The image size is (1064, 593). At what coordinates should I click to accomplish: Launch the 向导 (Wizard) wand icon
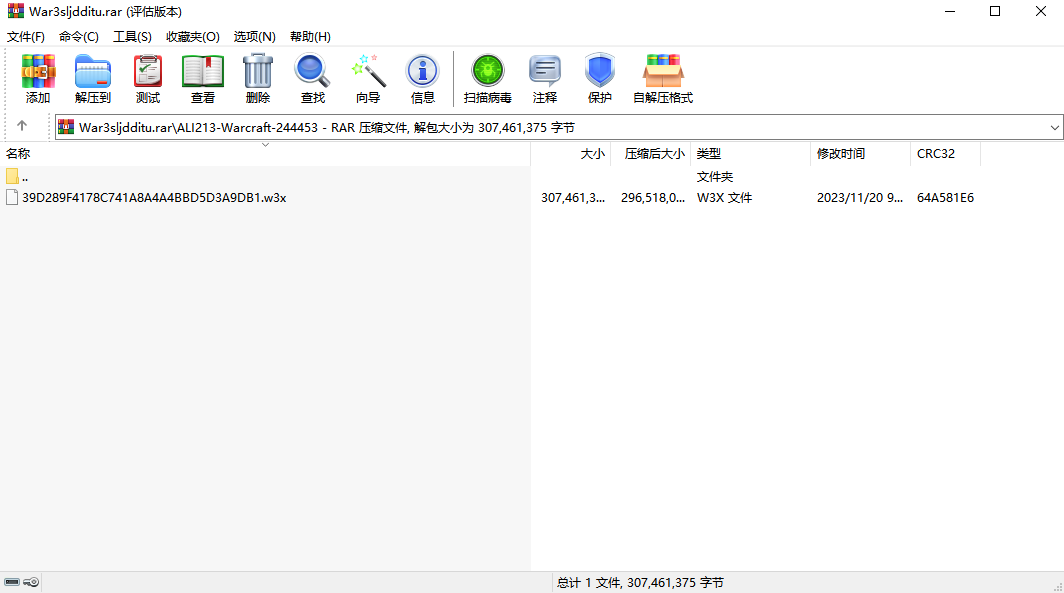[368, 78]
